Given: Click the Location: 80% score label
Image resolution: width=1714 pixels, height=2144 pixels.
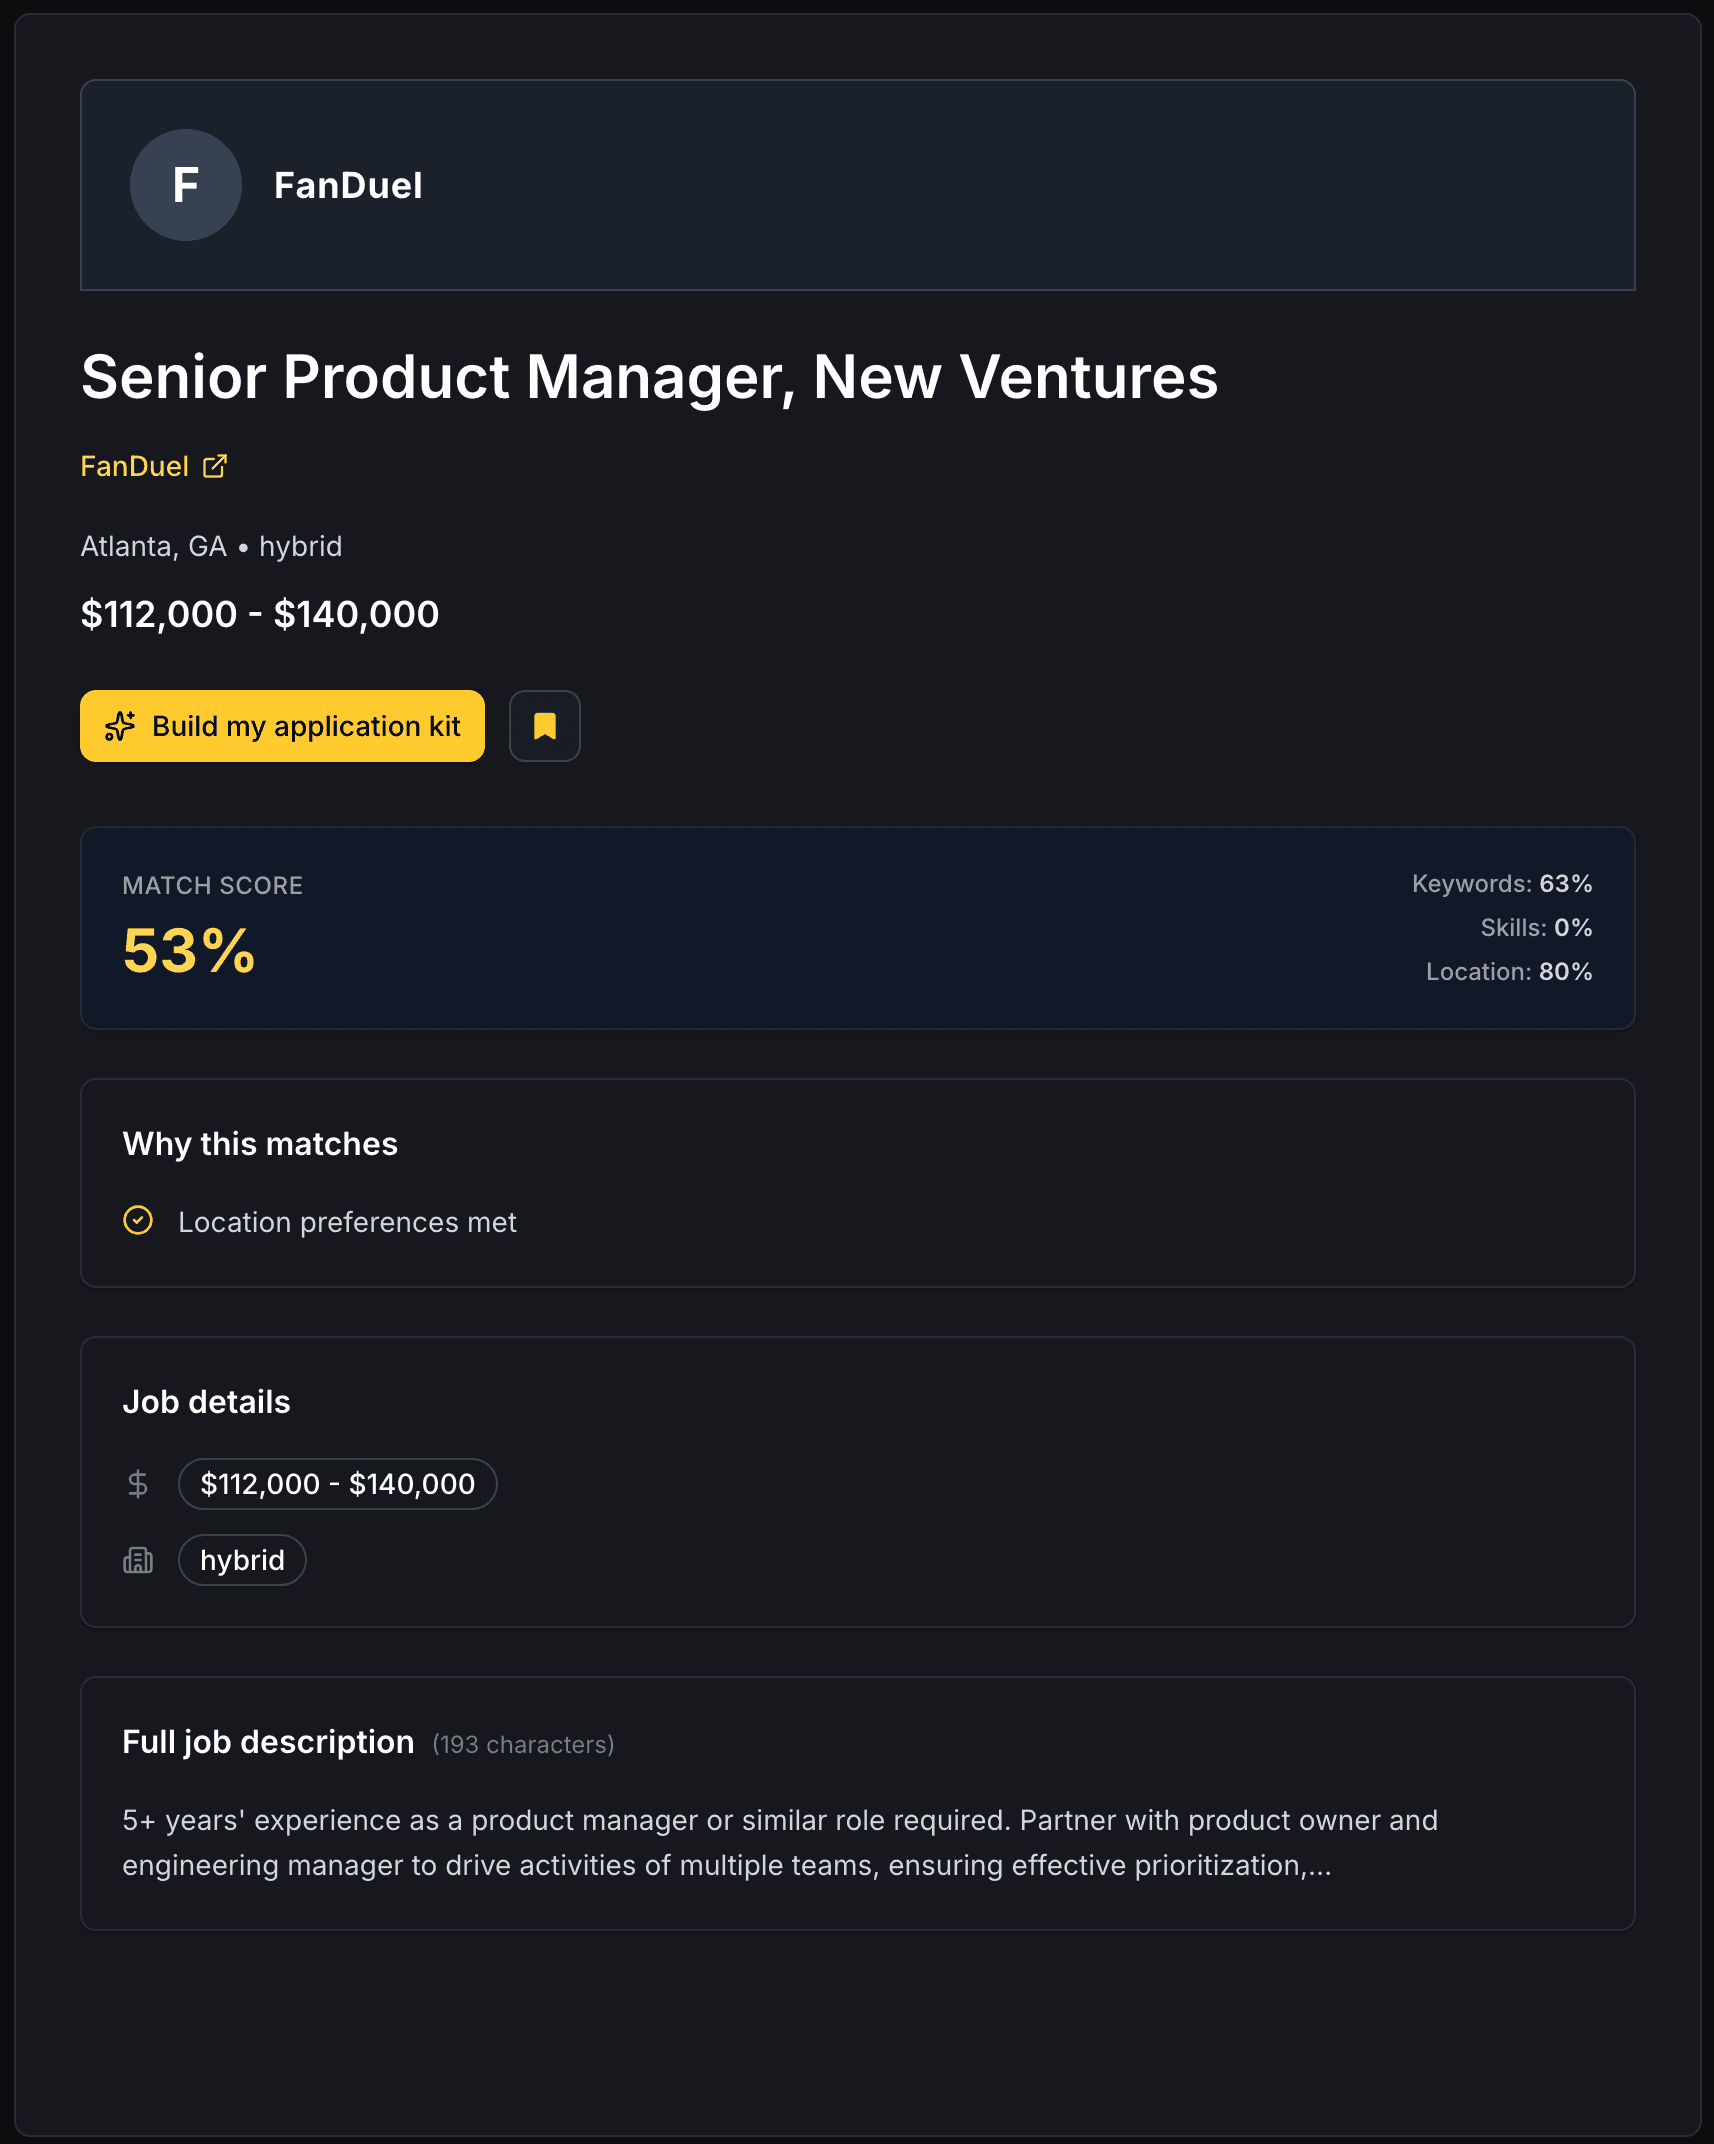Looking at the screenshot, I should (x=1508, y=972).
